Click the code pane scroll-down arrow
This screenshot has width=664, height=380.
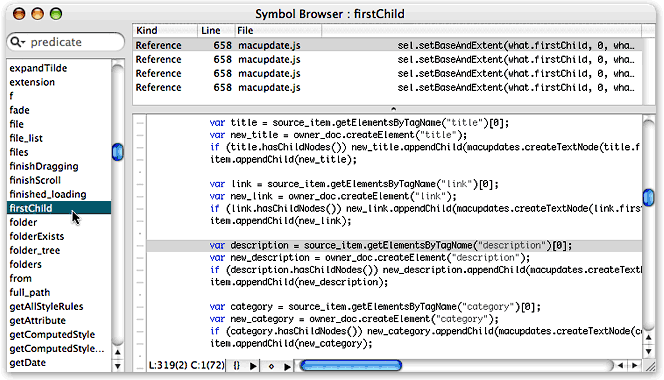tap(648, 352)
